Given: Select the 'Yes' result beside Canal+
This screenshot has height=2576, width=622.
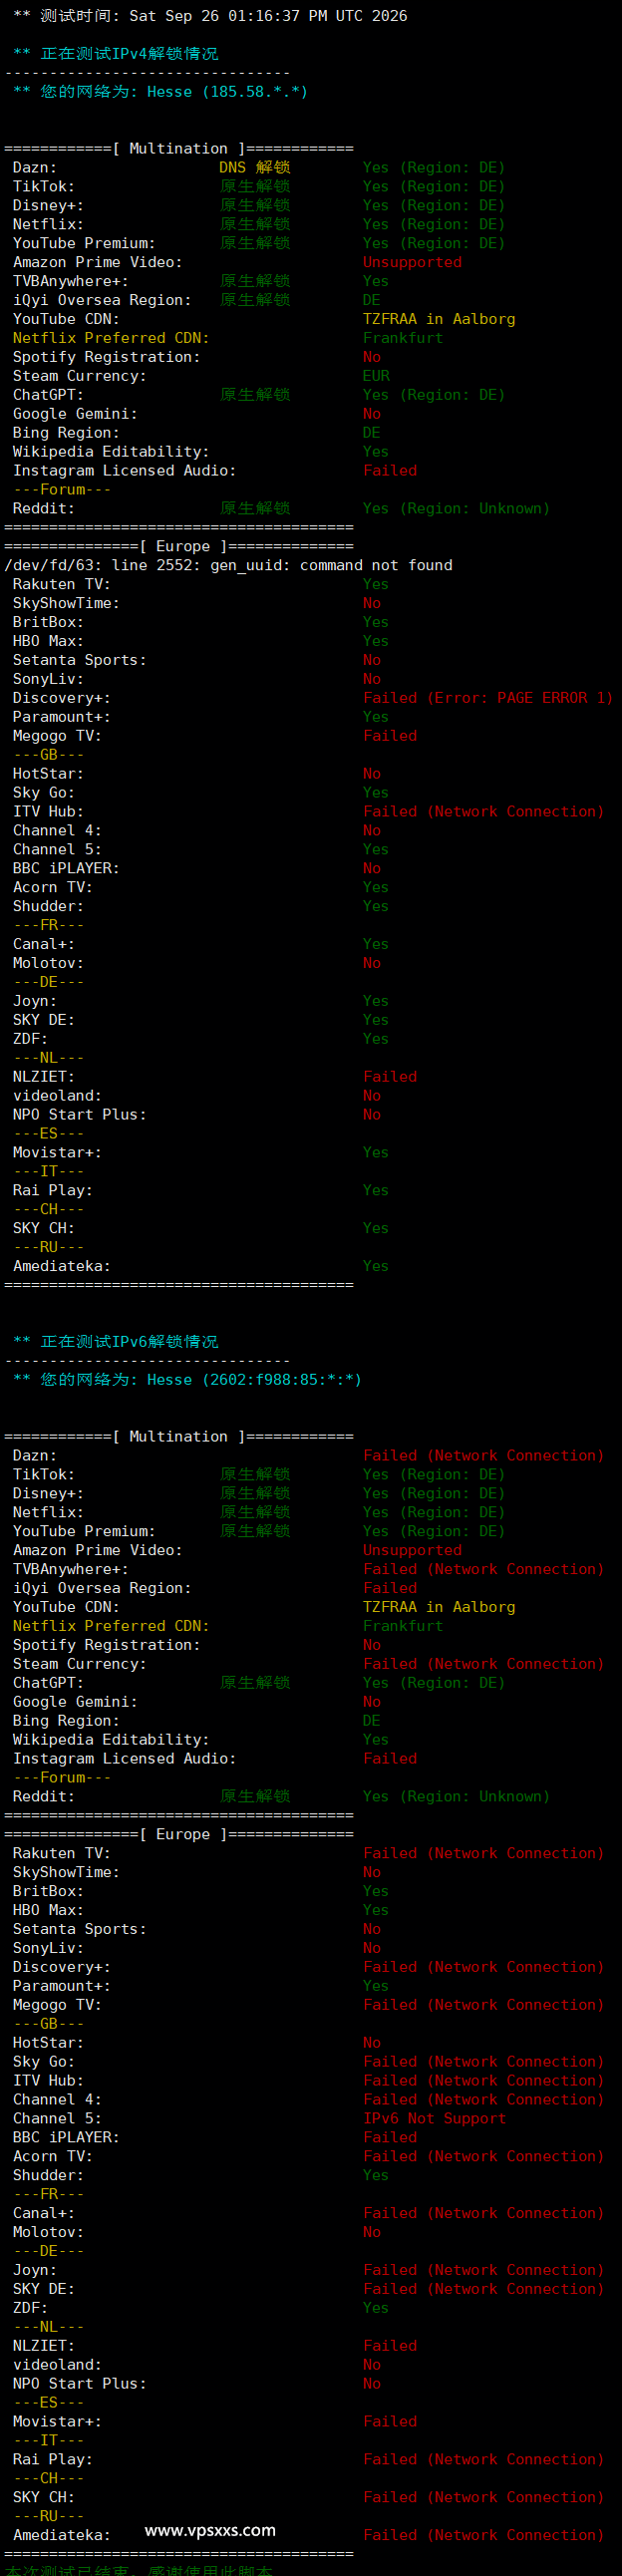Looking at the screenshot, I should (x=376, y=944).
